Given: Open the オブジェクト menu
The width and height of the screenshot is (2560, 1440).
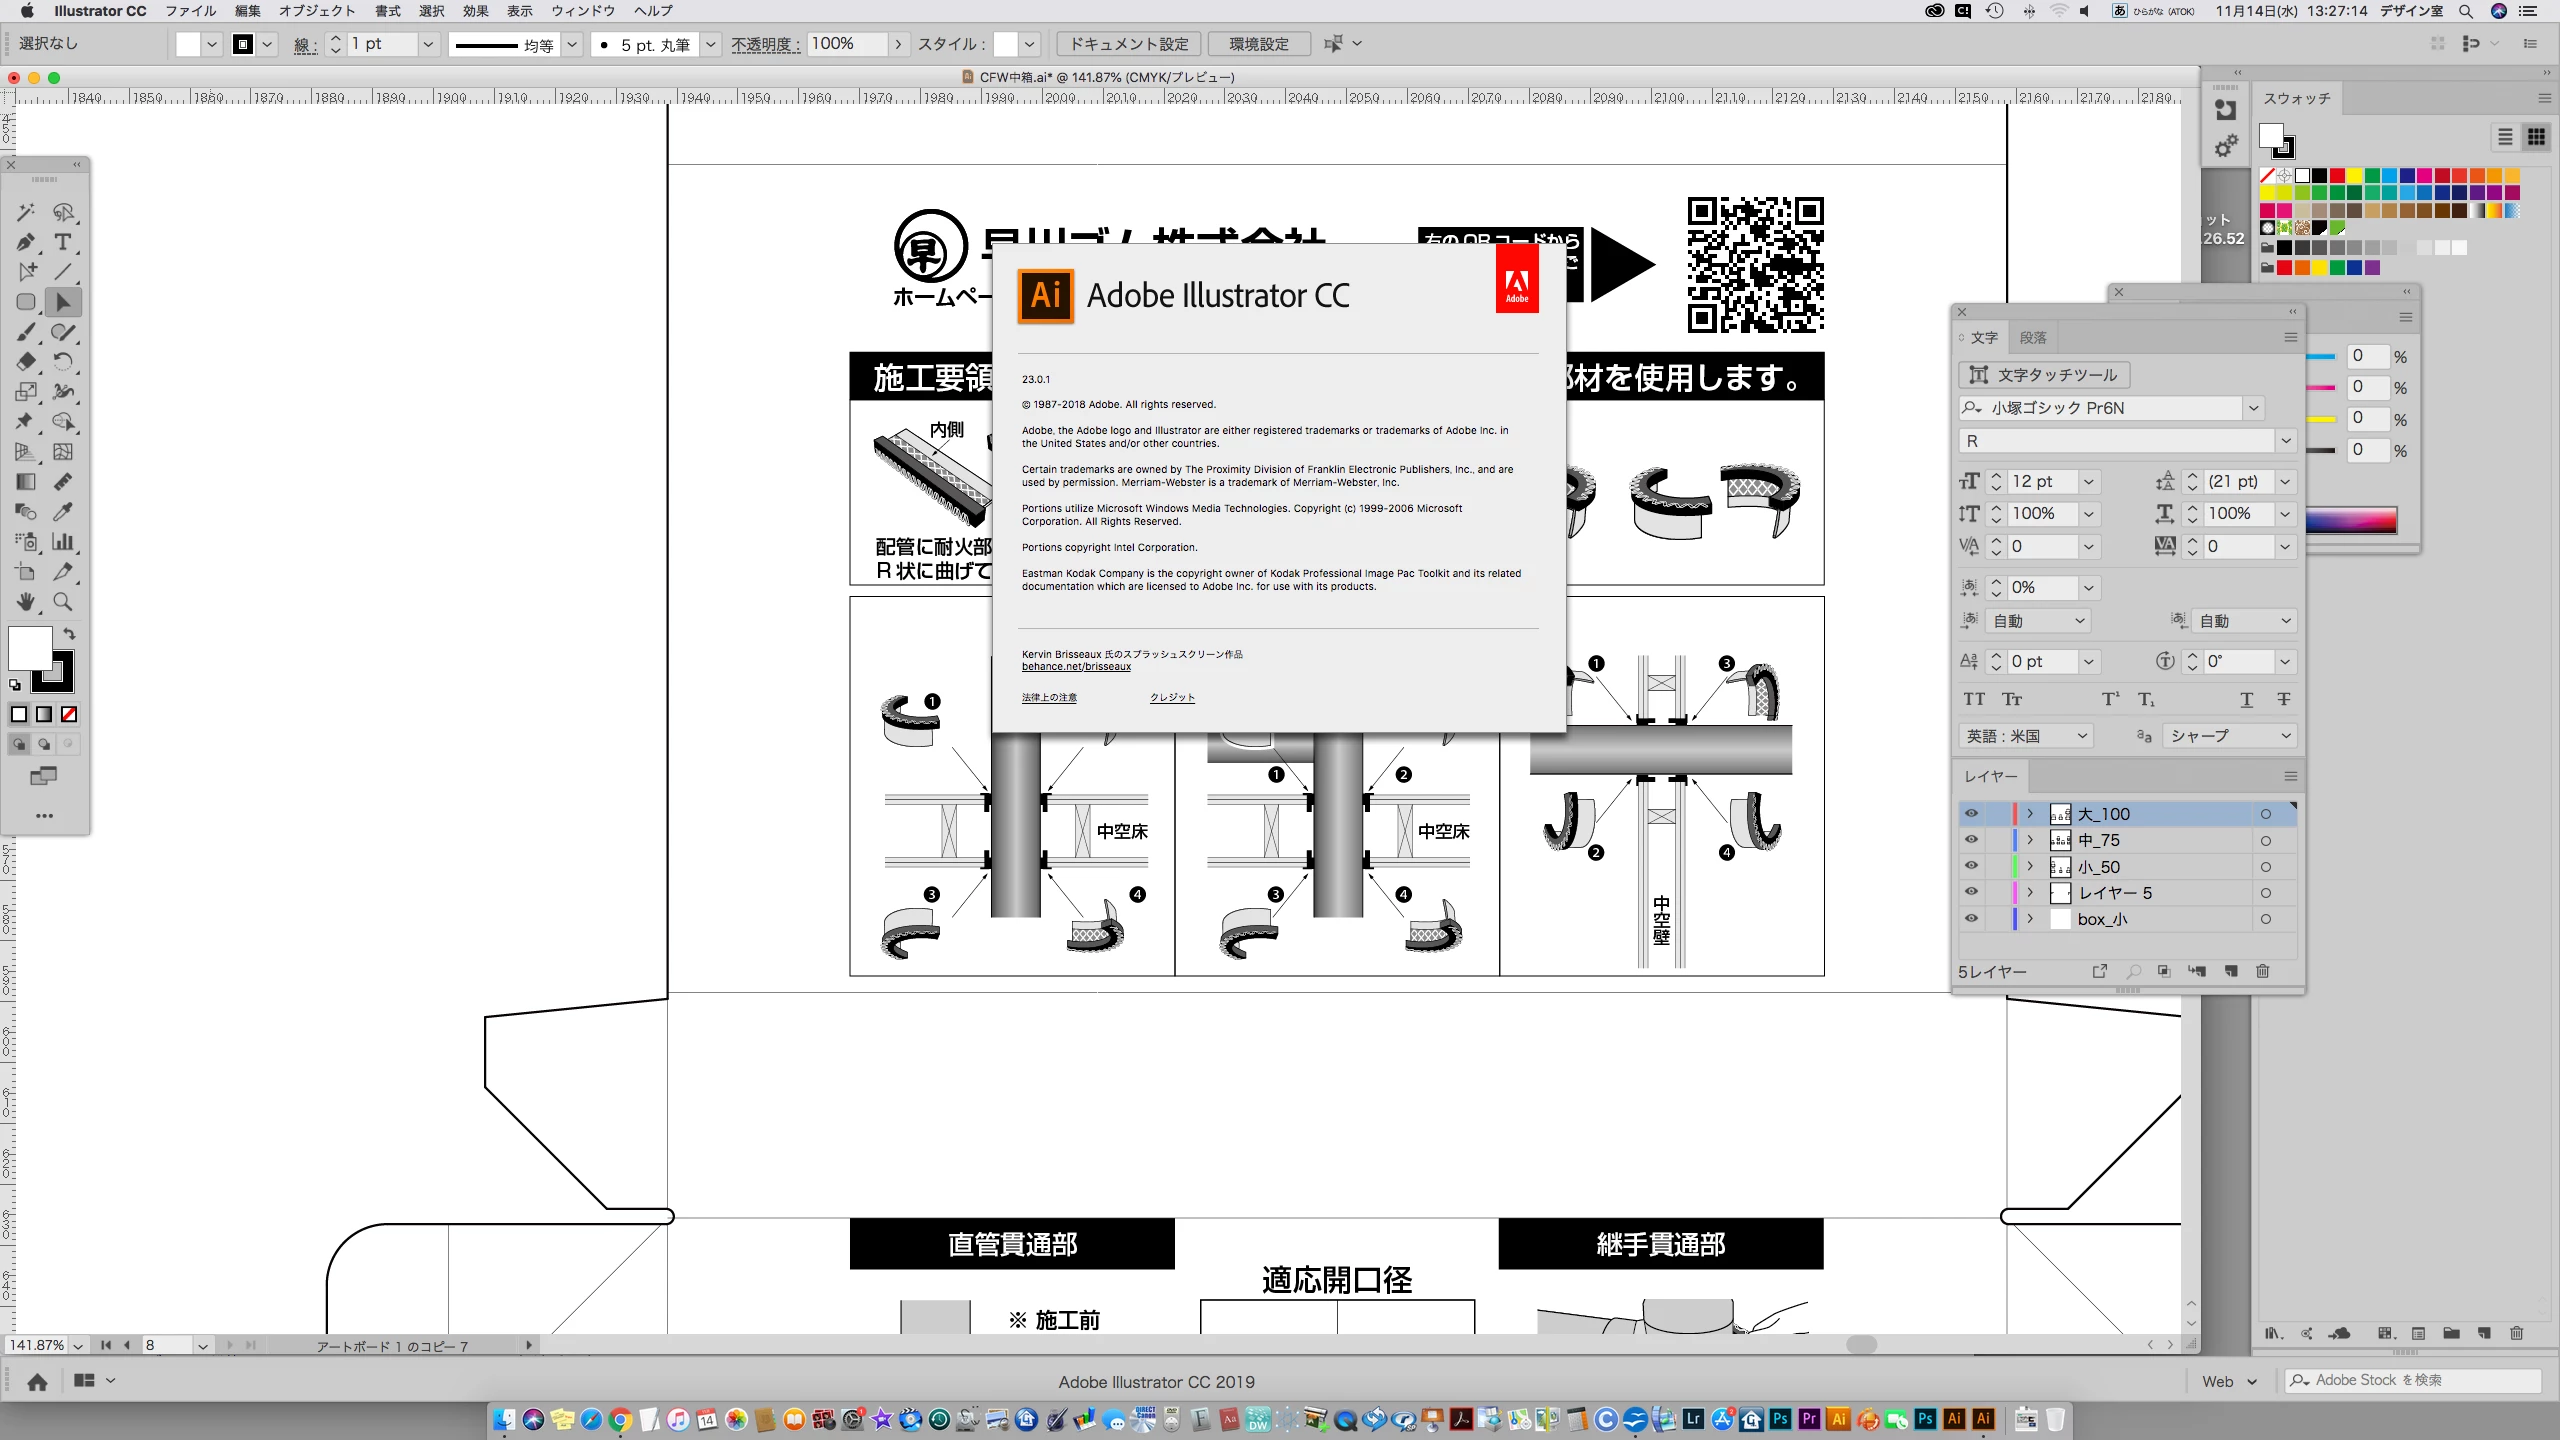Looking at the screenshot, I should (316, 11).
